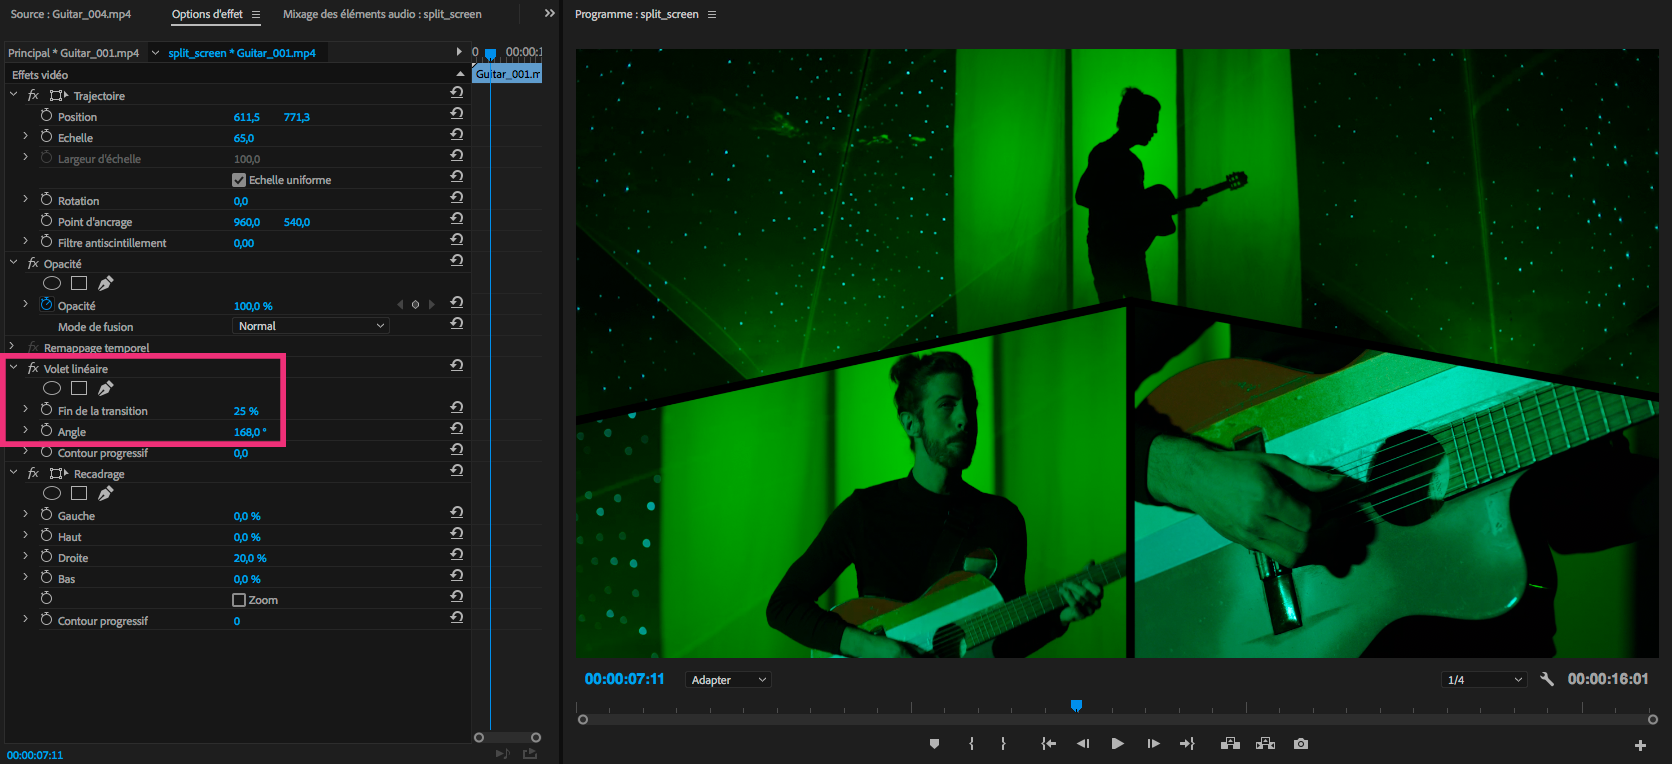1672x764 pixels.
Task: Open the Adapter zoom level dropdown
Action: 729,680
